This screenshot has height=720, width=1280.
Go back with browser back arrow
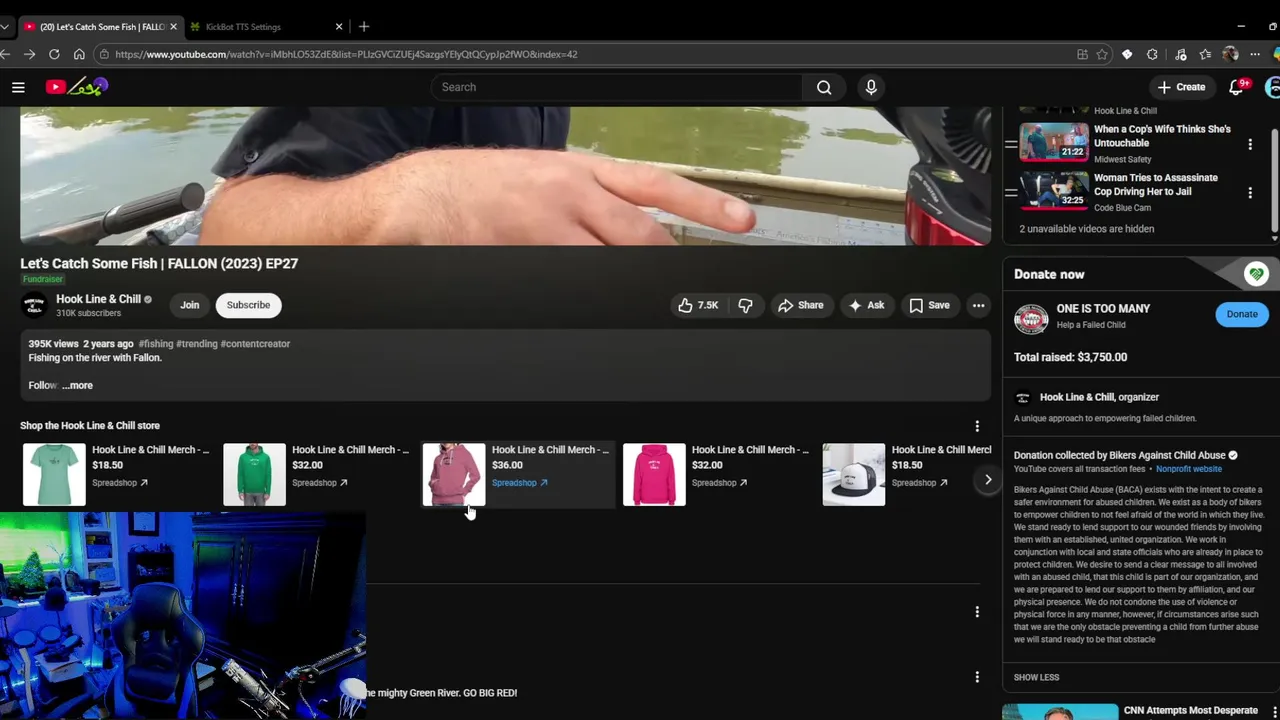point(5,54)
